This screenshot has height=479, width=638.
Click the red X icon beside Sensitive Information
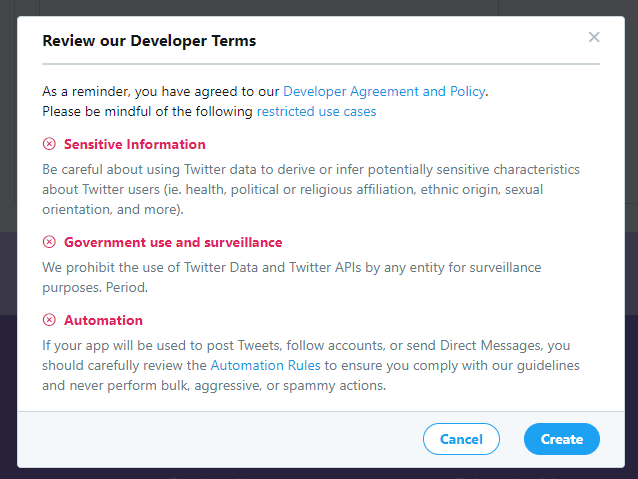click(x=49, y=144)
